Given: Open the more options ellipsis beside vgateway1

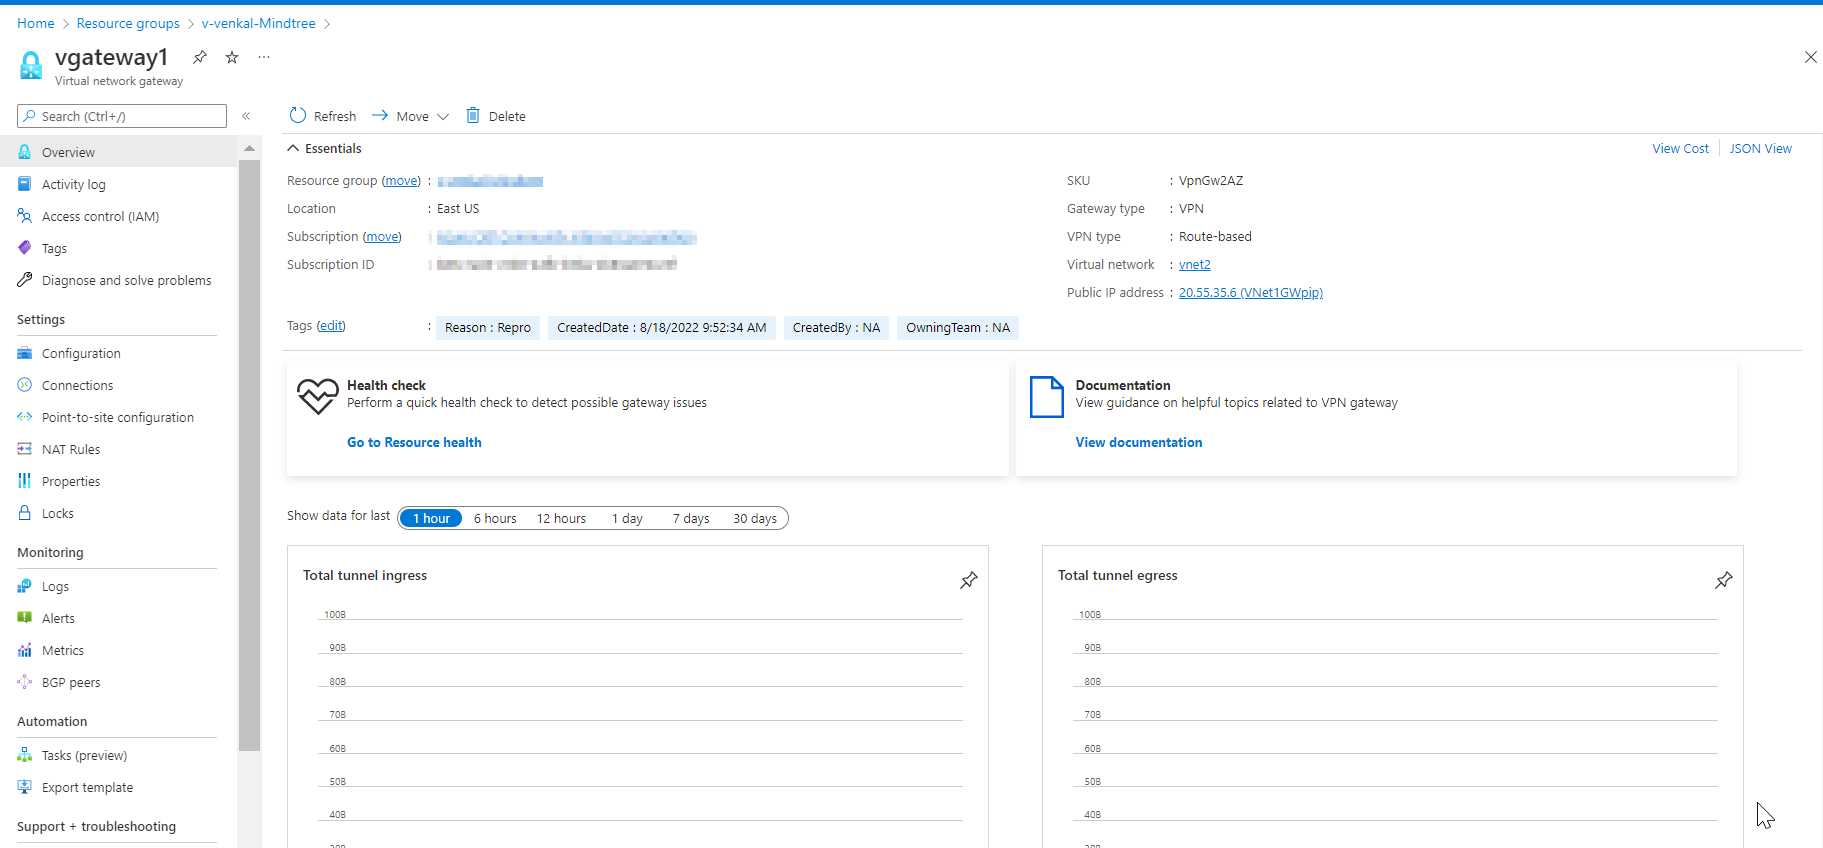Looking at the screenshot, I should [264, 57].
